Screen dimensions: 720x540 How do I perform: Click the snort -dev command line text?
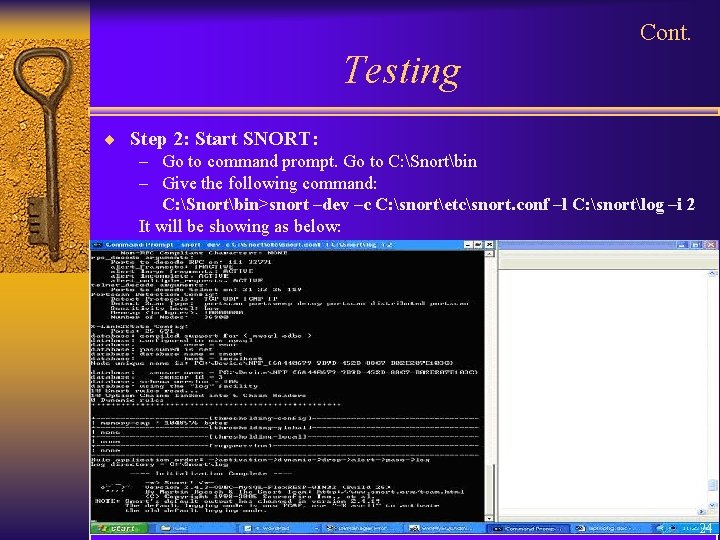(x=428, y=204)
